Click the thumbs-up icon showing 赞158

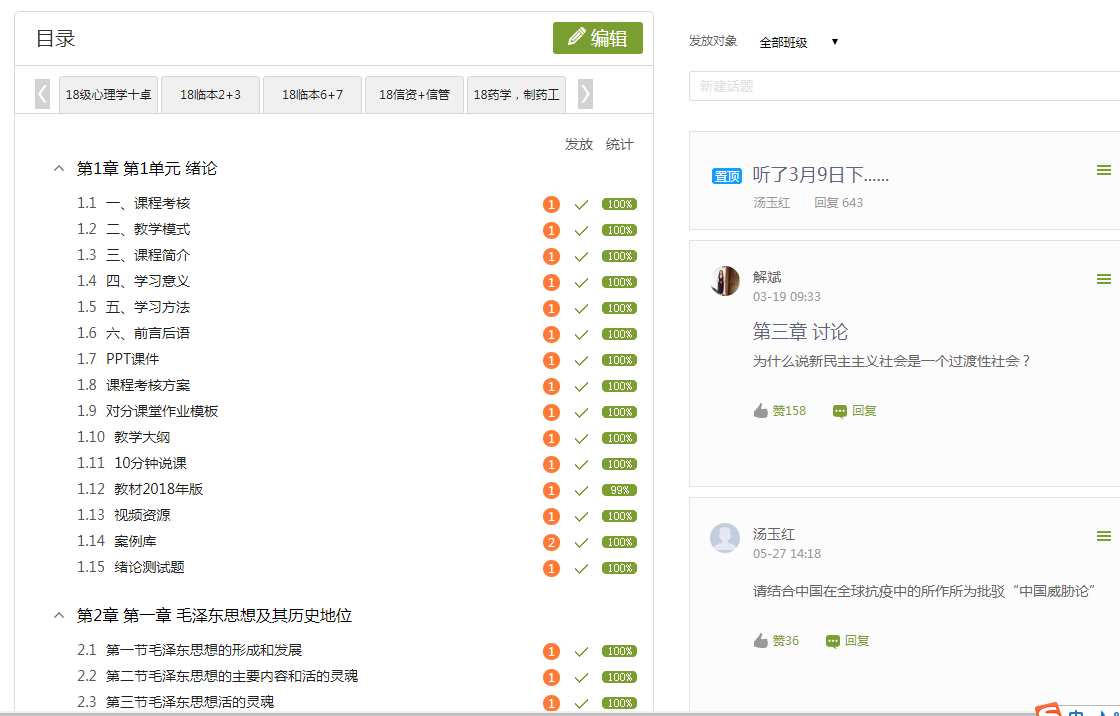761,410
